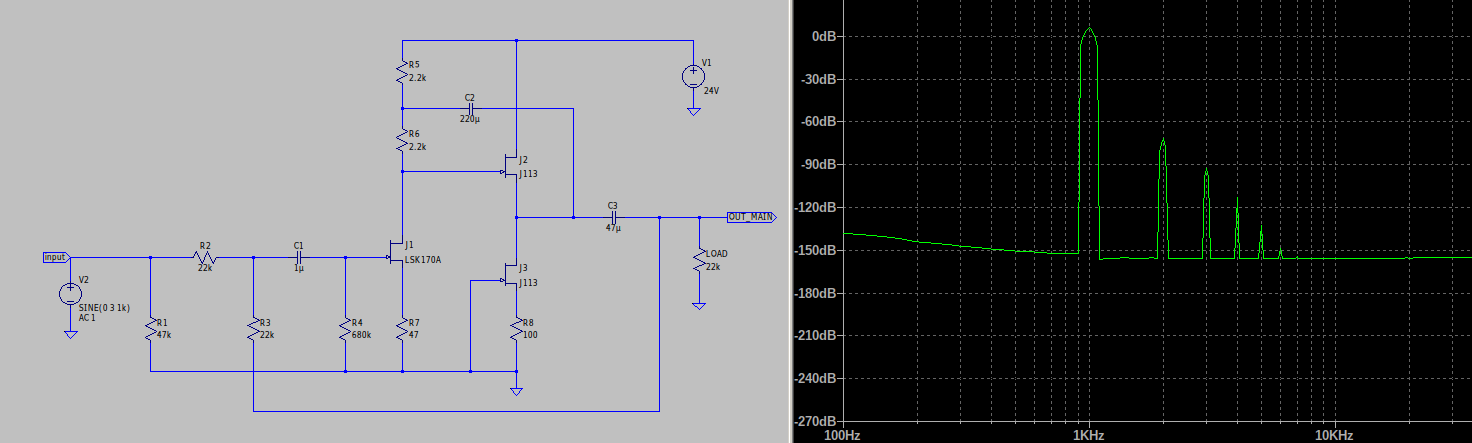Image resolution: width=1472 pixels, height=443 pixels.
Task: Select resistor R8 symbol
Action: 516,329
